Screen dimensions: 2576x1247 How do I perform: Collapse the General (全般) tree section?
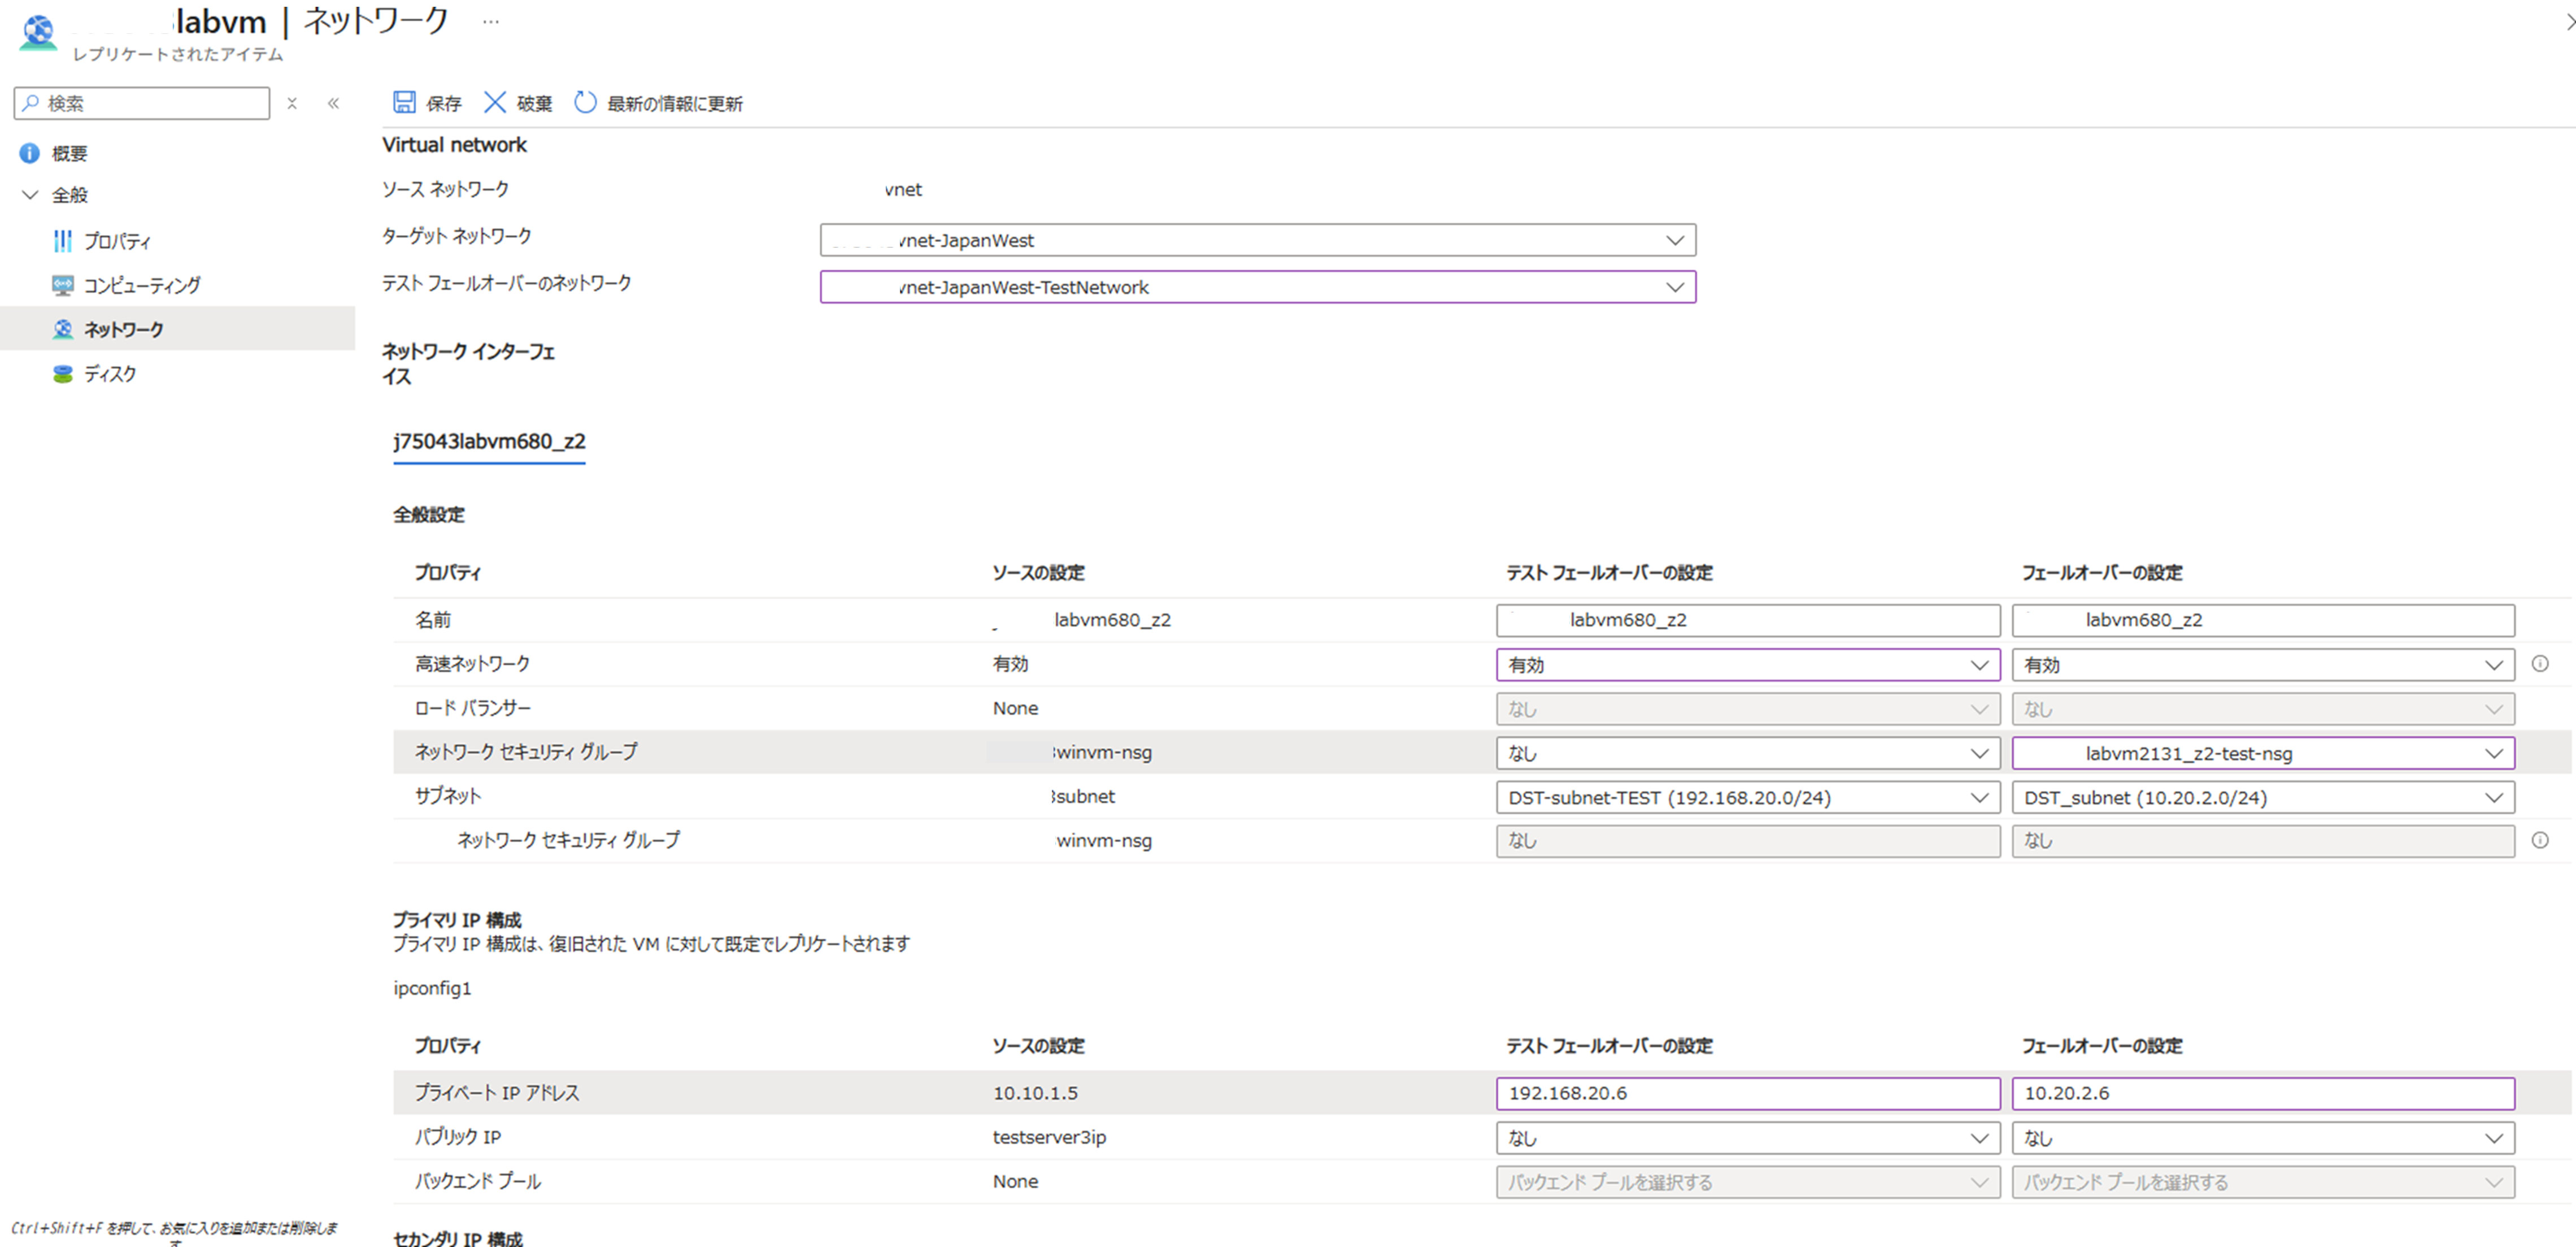click(x=30, y=195)
